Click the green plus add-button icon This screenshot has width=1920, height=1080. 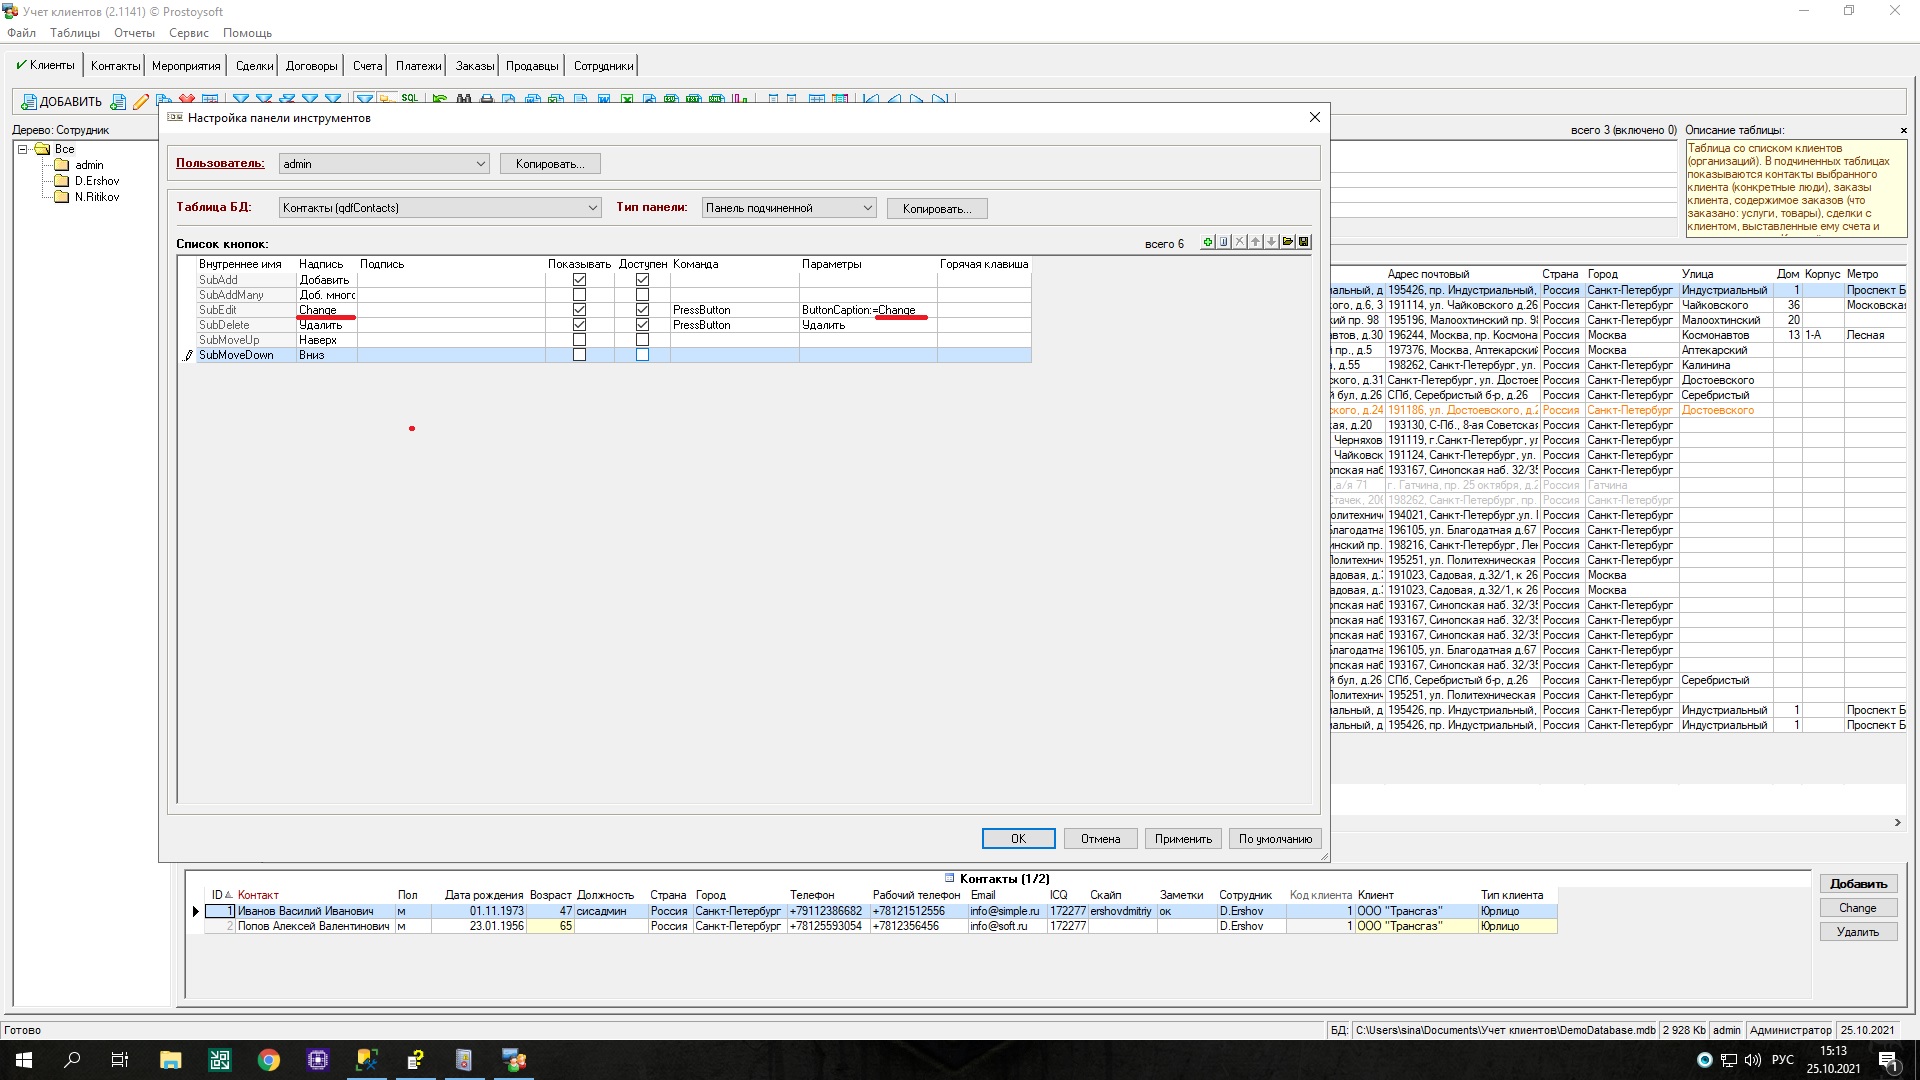[x=1208, y=242]
